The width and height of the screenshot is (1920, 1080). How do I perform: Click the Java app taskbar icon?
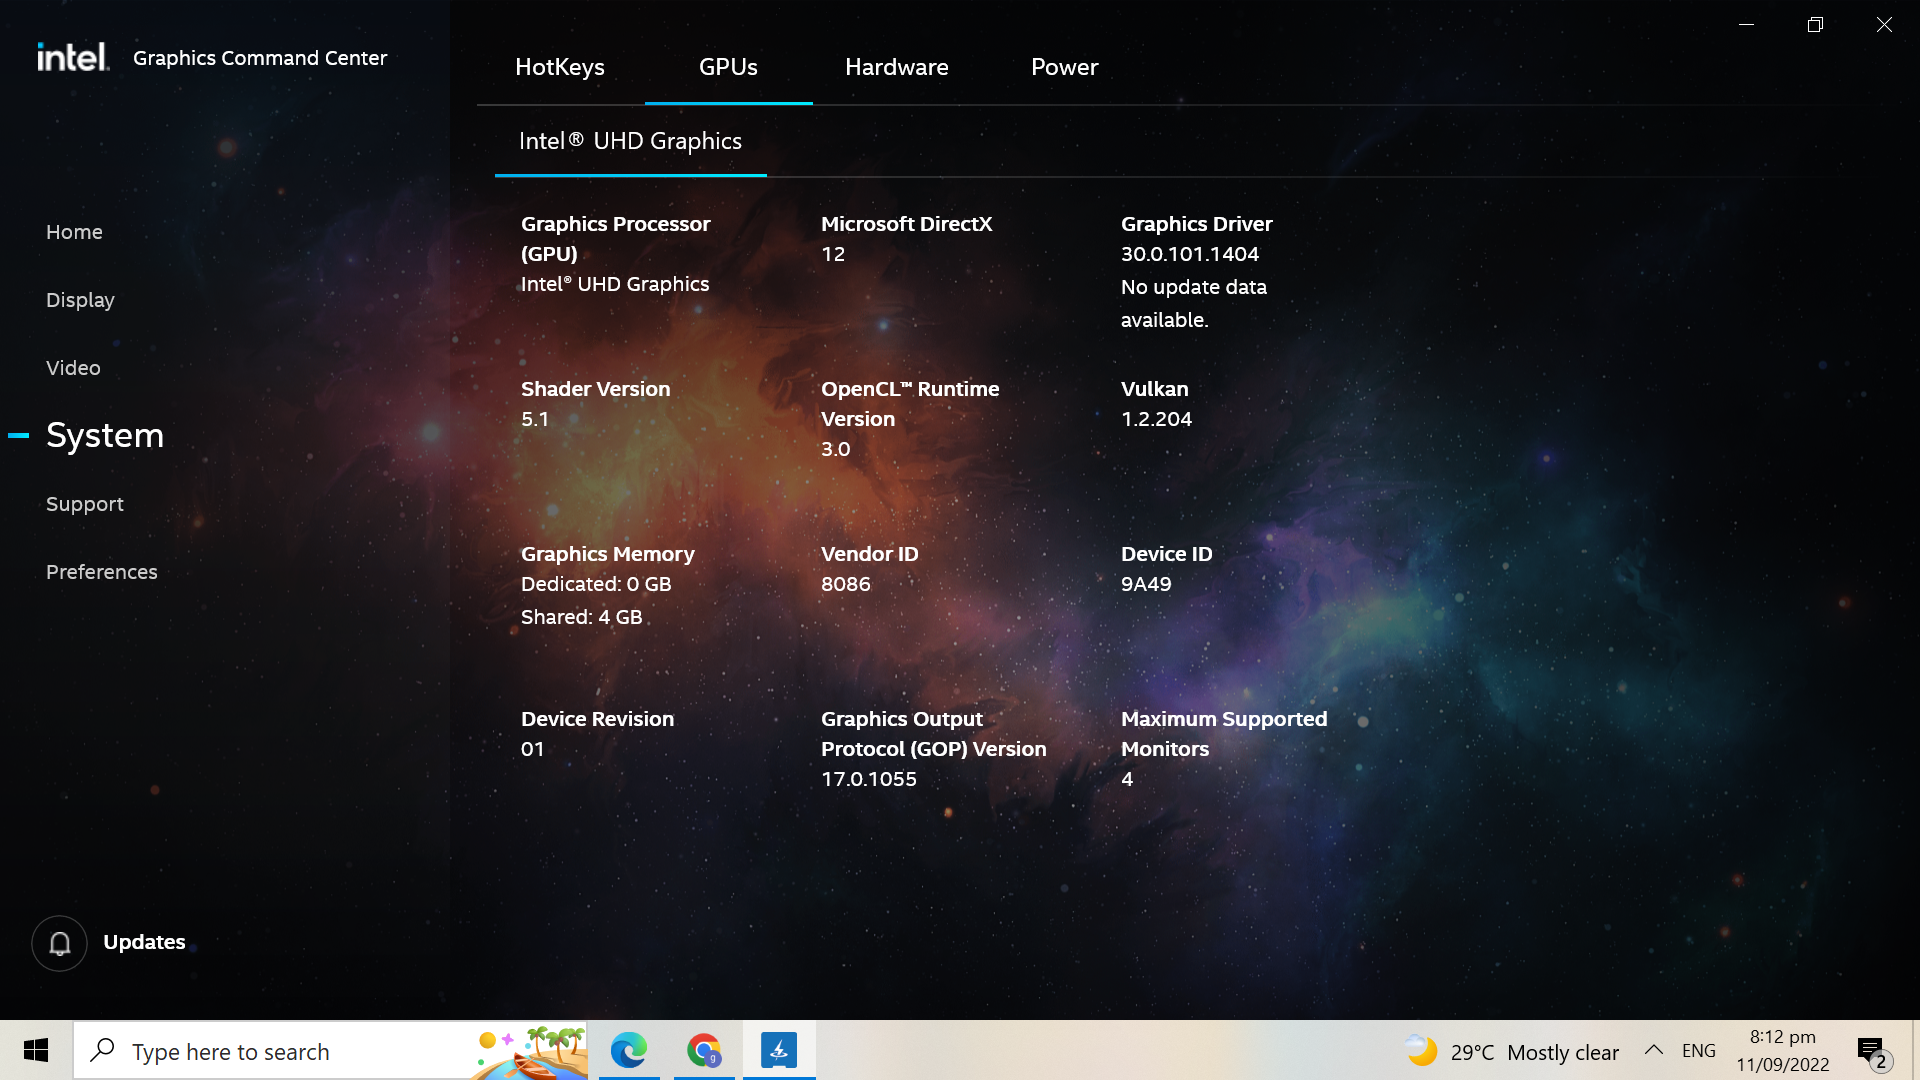(x=779, y=1050)
